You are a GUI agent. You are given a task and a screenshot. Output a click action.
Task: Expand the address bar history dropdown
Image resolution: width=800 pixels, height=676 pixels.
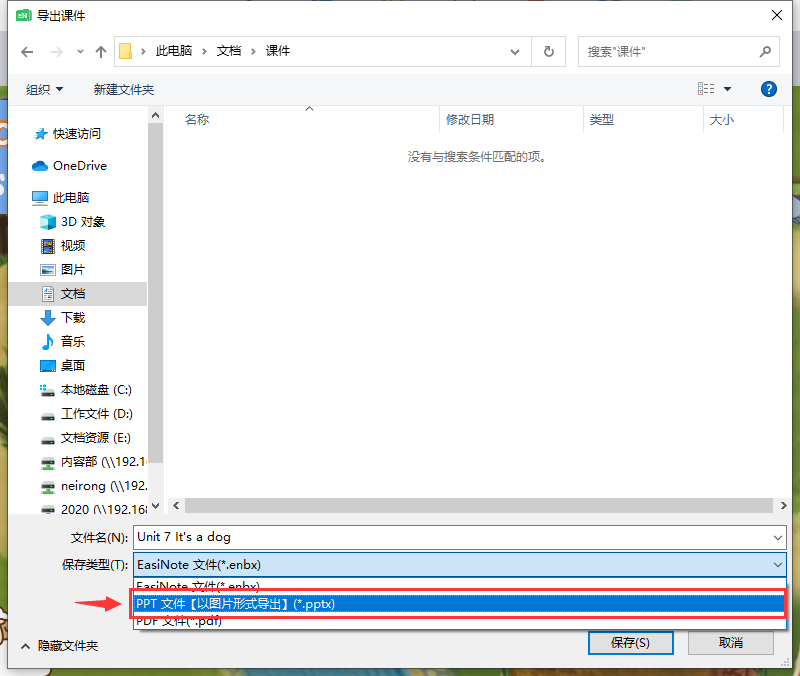tap(515, 51)
